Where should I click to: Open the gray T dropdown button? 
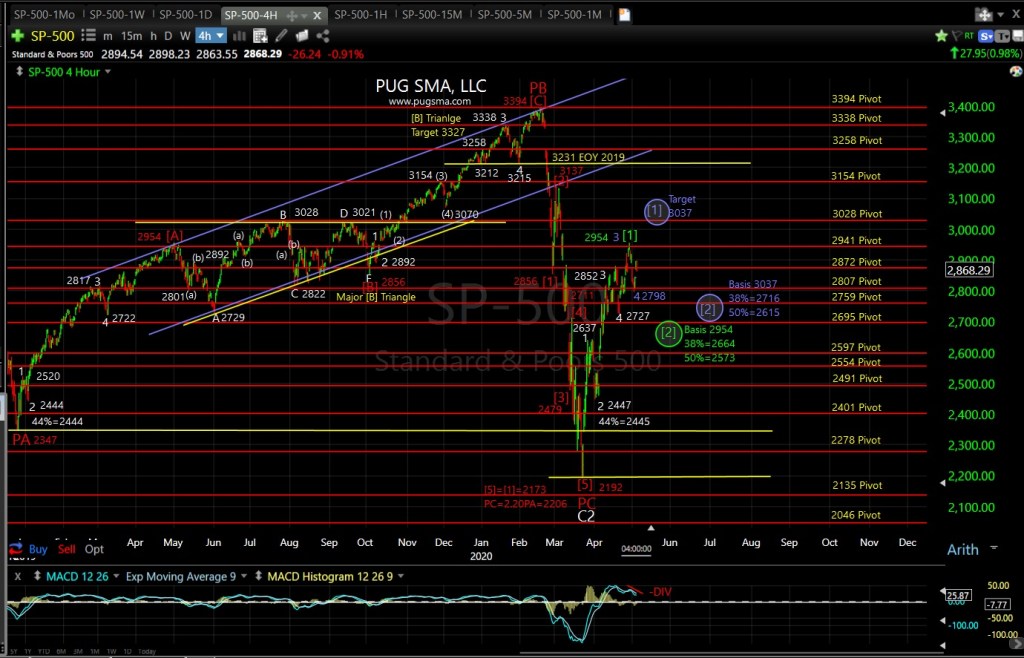tap(1002, 36)
